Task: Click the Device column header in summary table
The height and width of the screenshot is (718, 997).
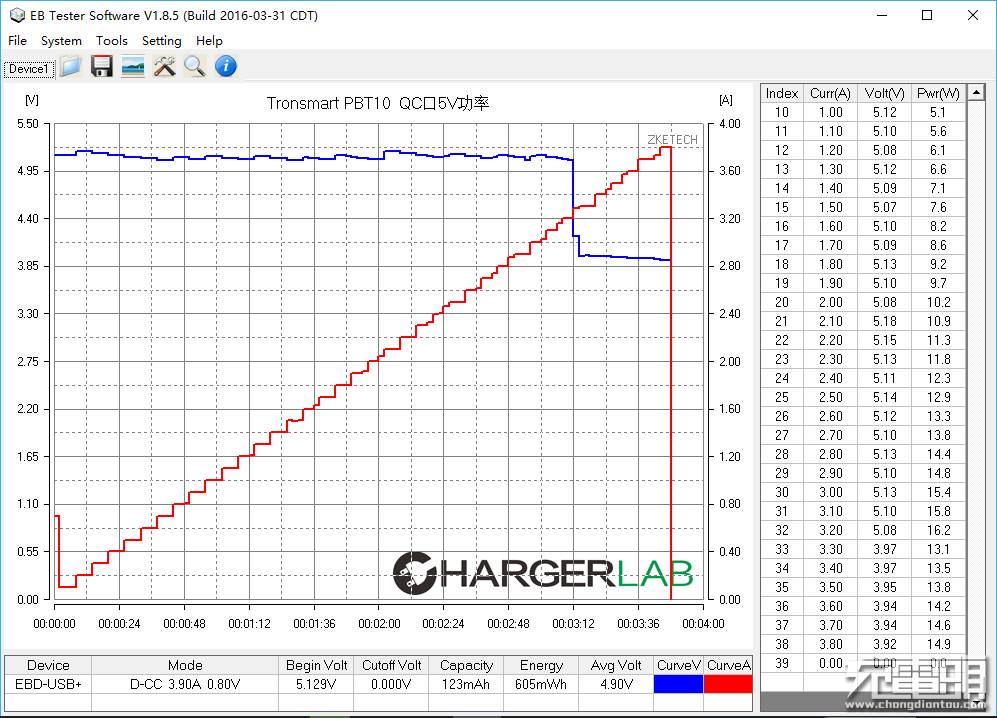Action: (x=48, y=665)
